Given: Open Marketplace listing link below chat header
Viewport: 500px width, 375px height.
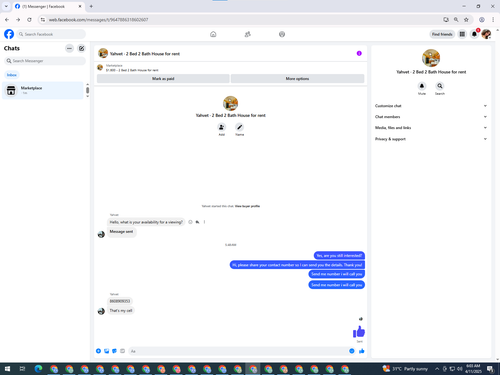Looking at the screenshot, I should pos(132,68).
